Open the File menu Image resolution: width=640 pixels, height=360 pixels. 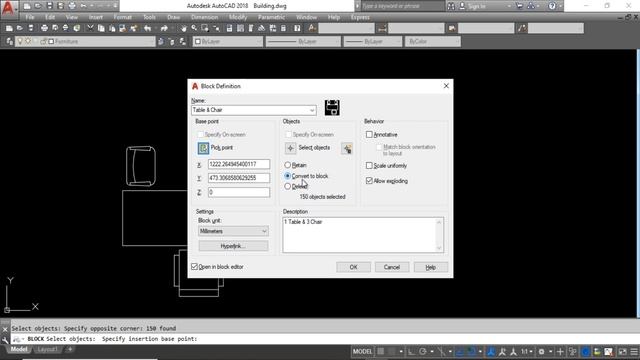[x=30, y=17]
